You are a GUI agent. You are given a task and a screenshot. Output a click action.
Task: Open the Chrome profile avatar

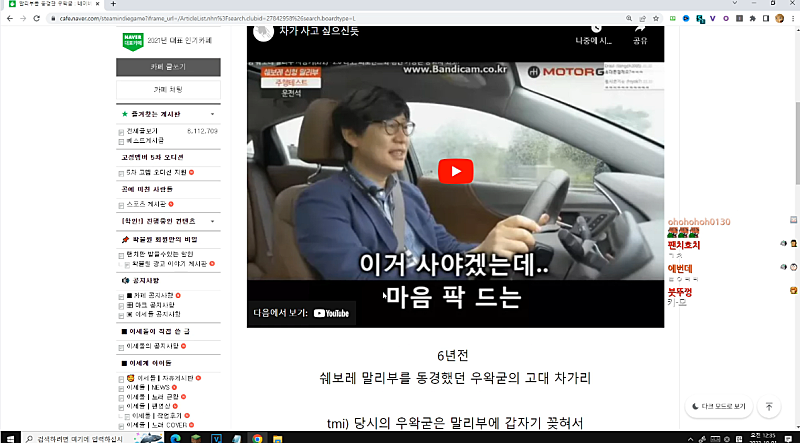point(780,18)
